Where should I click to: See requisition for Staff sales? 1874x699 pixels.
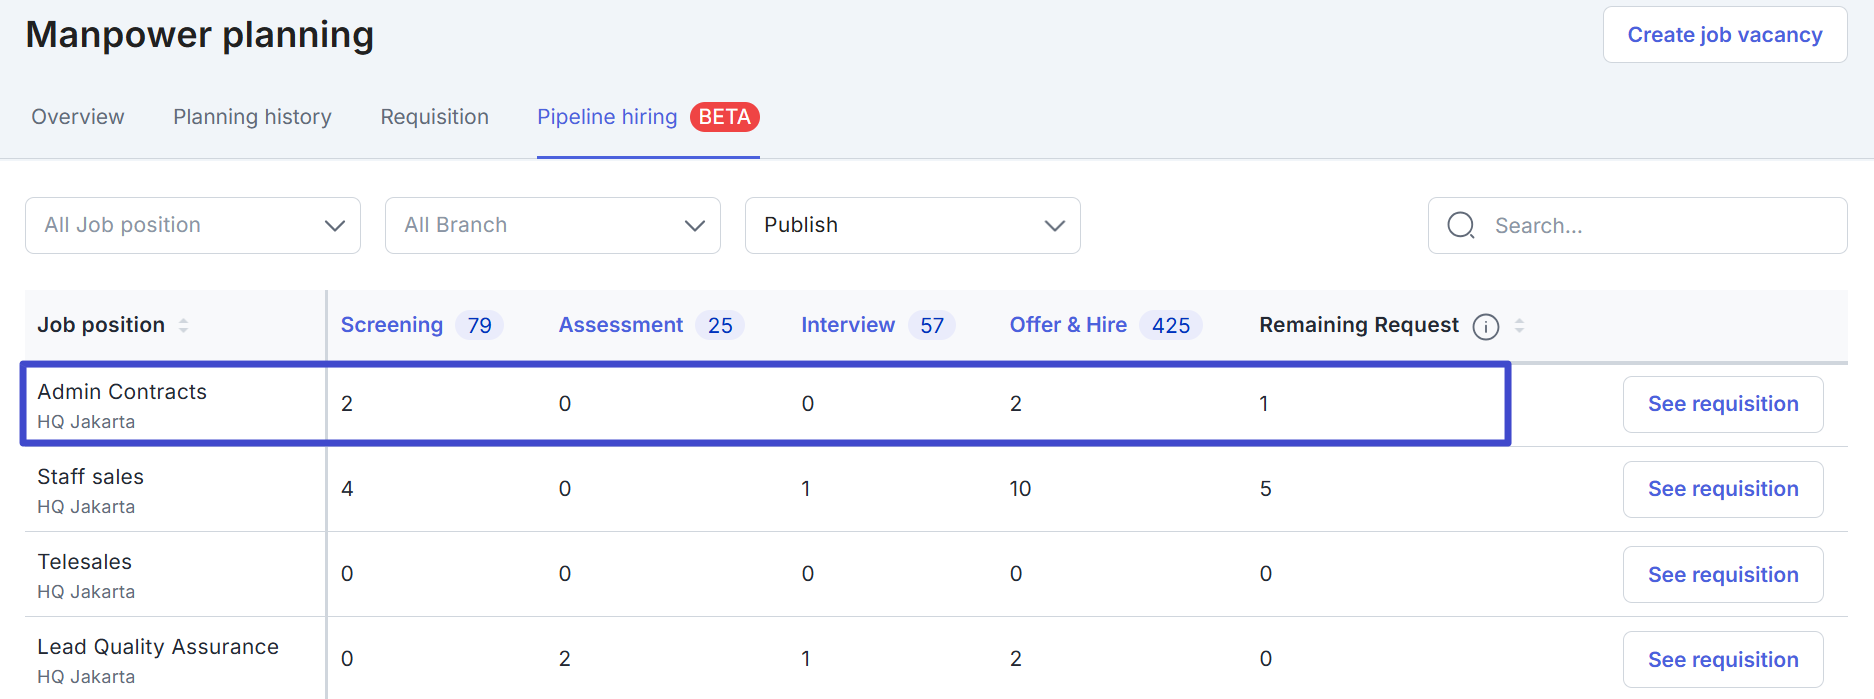tap(1722, 489)
